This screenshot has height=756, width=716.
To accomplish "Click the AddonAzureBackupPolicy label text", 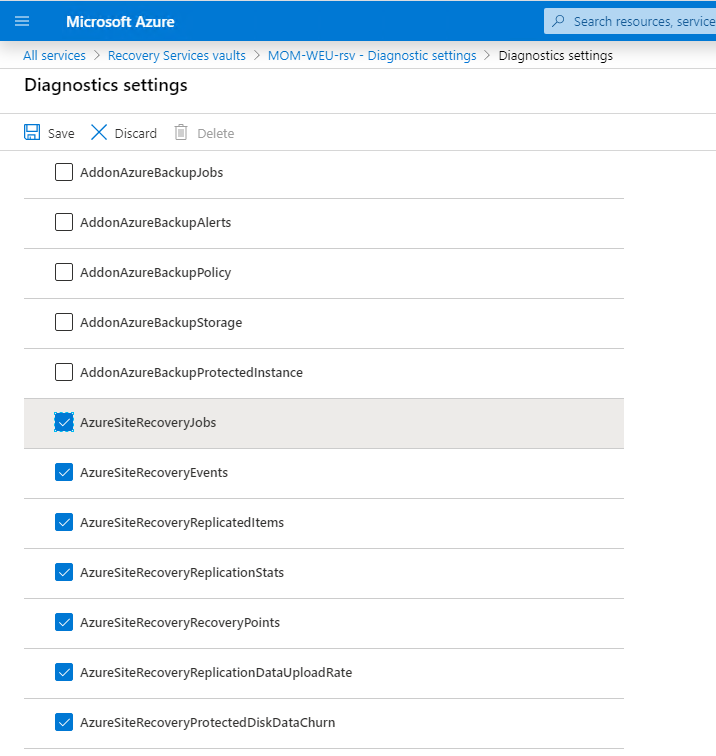I will pyautogui.click(x=155, y=273).
